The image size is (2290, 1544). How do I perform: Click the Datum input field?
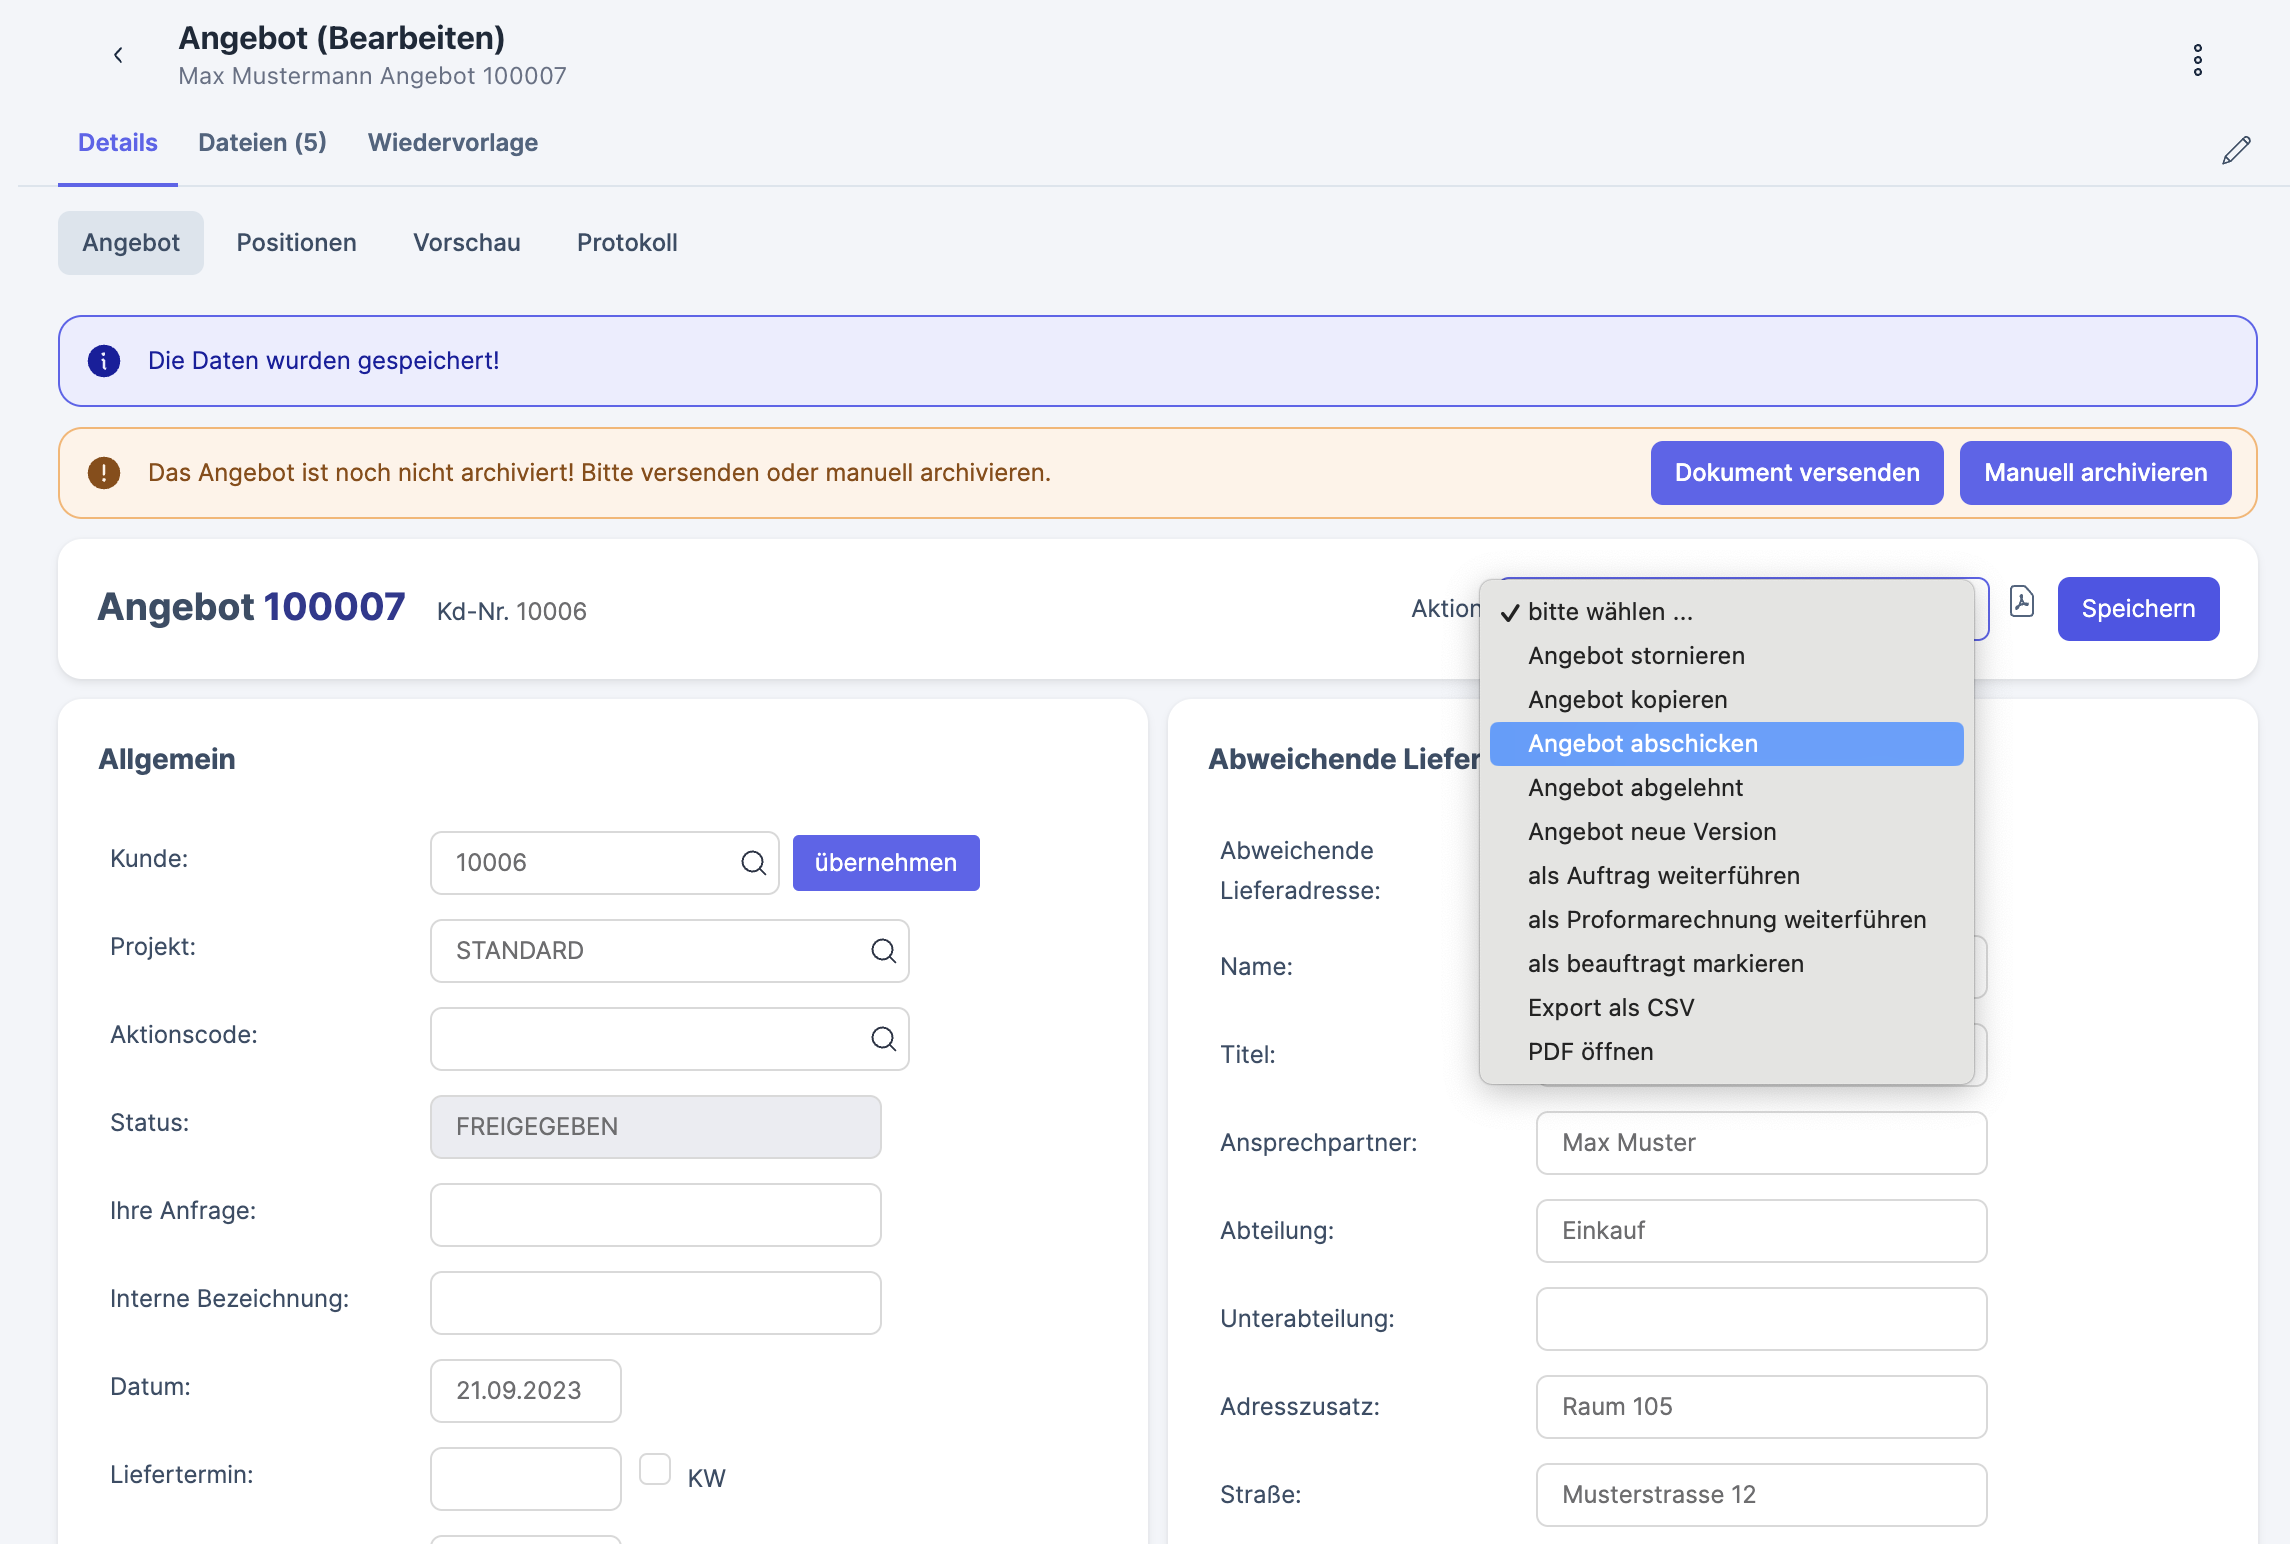(525, 1391)
